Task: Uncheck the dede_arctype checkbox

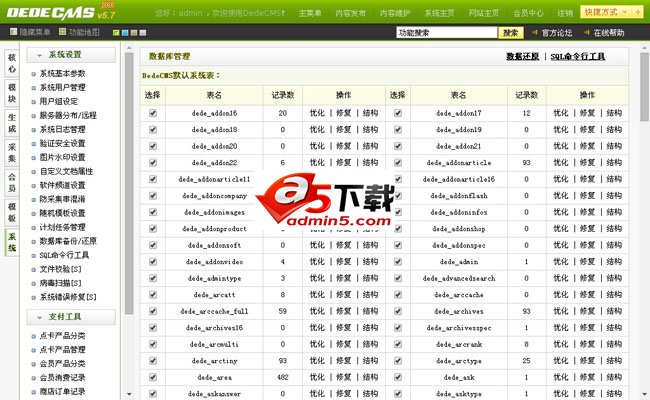Action: point(398,361)
